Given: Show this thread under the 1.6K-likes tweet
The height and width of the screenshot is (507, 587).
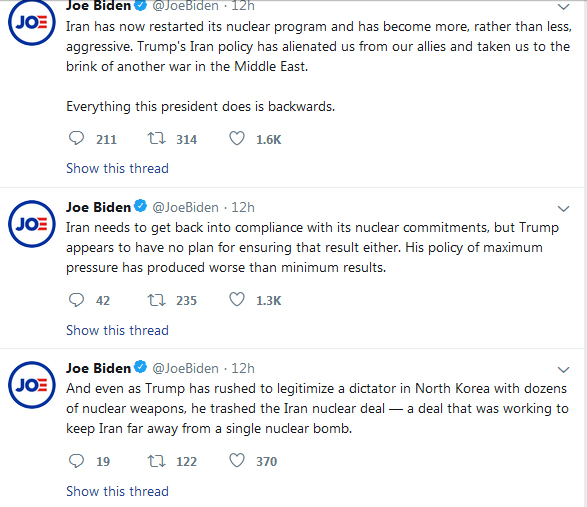Looking at the screenshot, I should [118, 169].
